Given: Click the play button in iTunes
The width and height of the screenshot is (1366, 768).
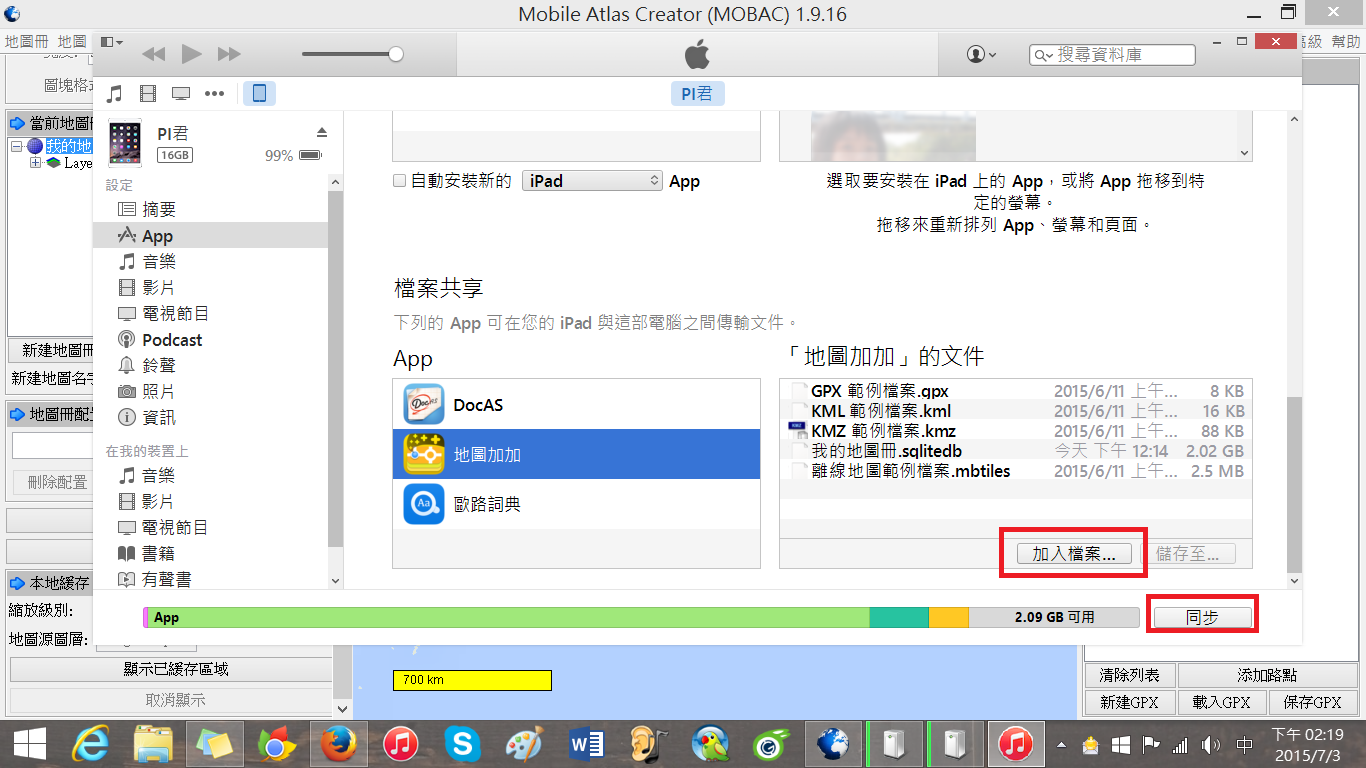Looking at the screenshot, I should click(x=191, y=54).
